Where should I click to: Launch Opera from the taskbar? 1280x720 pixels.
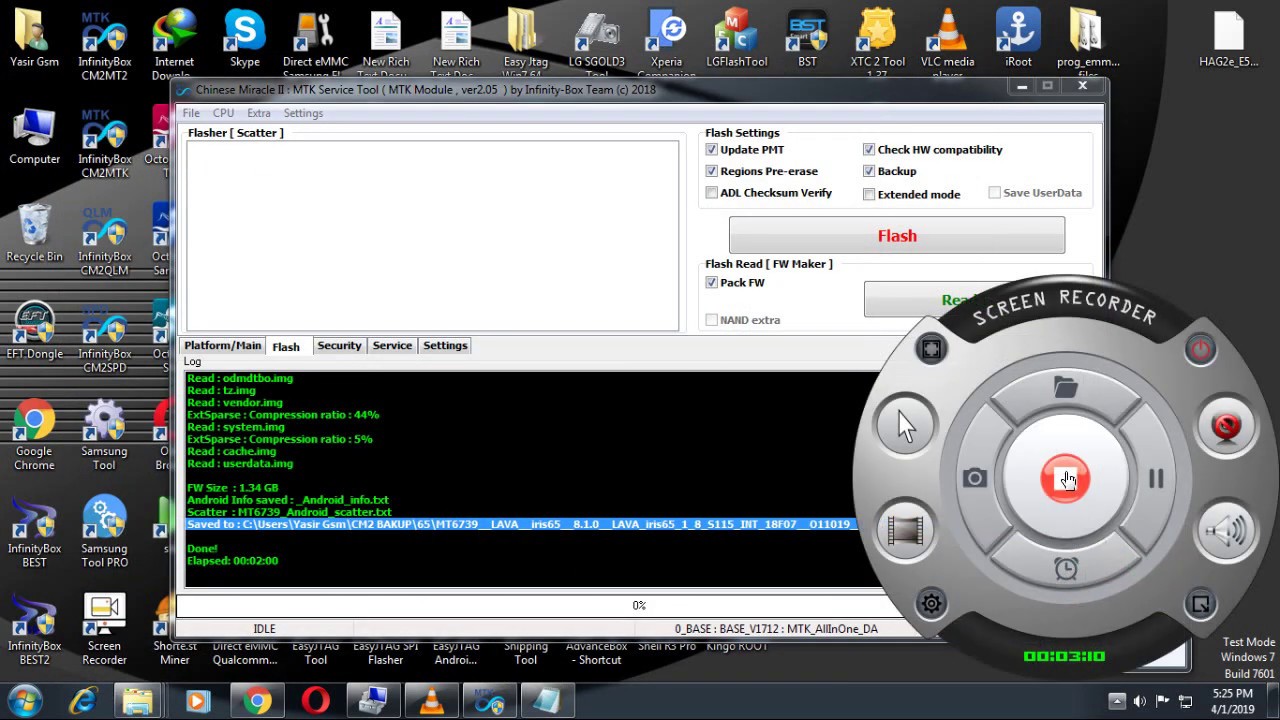pyautogui.click(x=315, y=701)
